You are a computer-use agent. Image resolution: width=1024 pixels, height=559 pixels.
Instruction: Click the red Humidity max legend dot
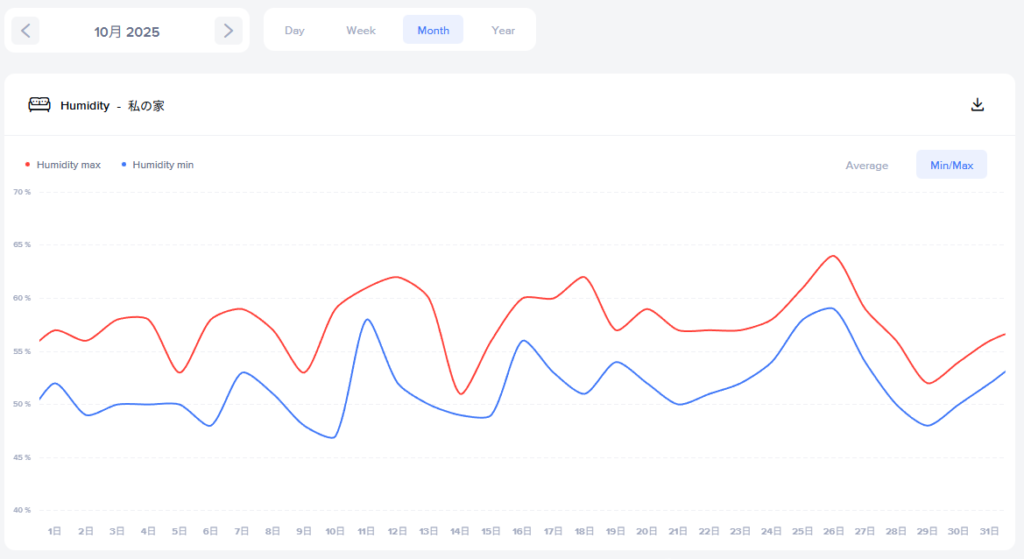pos(27,164)
